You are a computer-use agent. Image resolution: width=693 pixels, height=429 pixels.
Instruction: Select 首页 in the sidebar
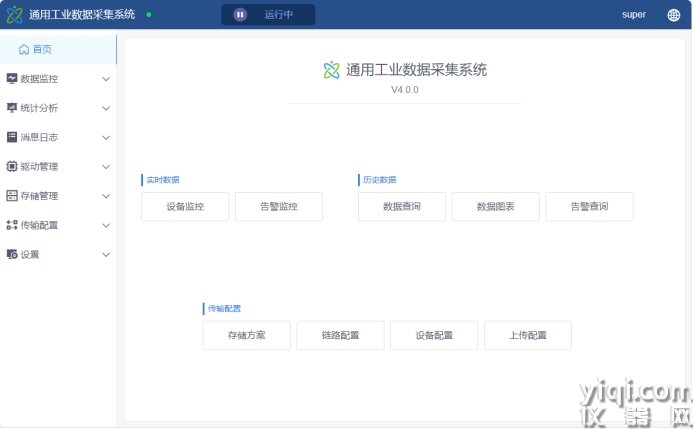click(58, 49)
